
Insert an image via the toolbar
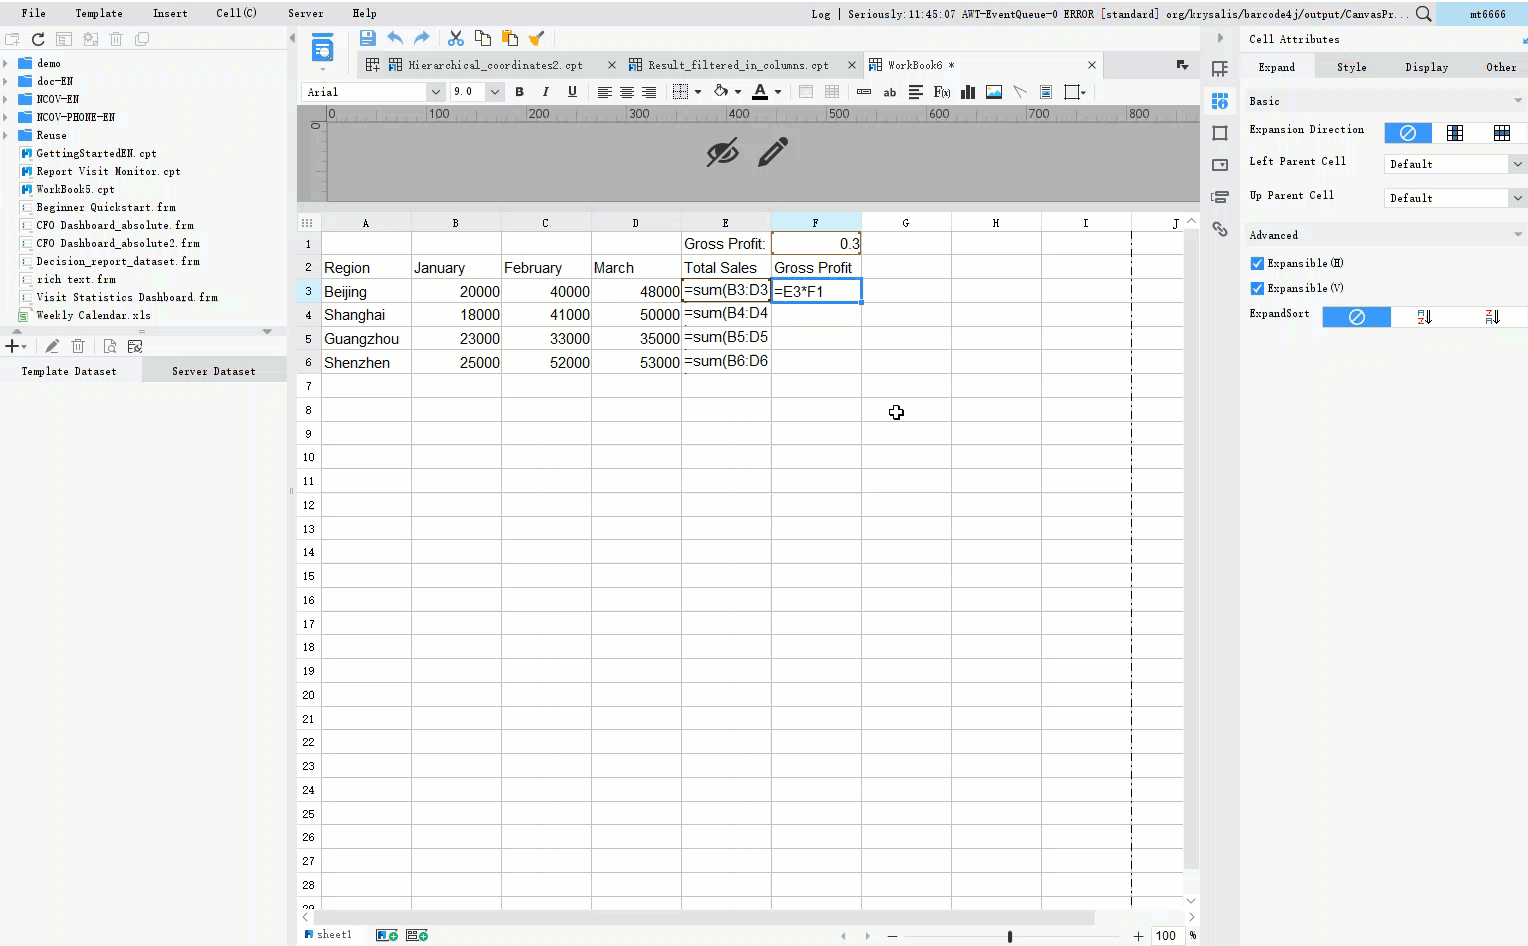pyautogui.click(x=993, y=91)
